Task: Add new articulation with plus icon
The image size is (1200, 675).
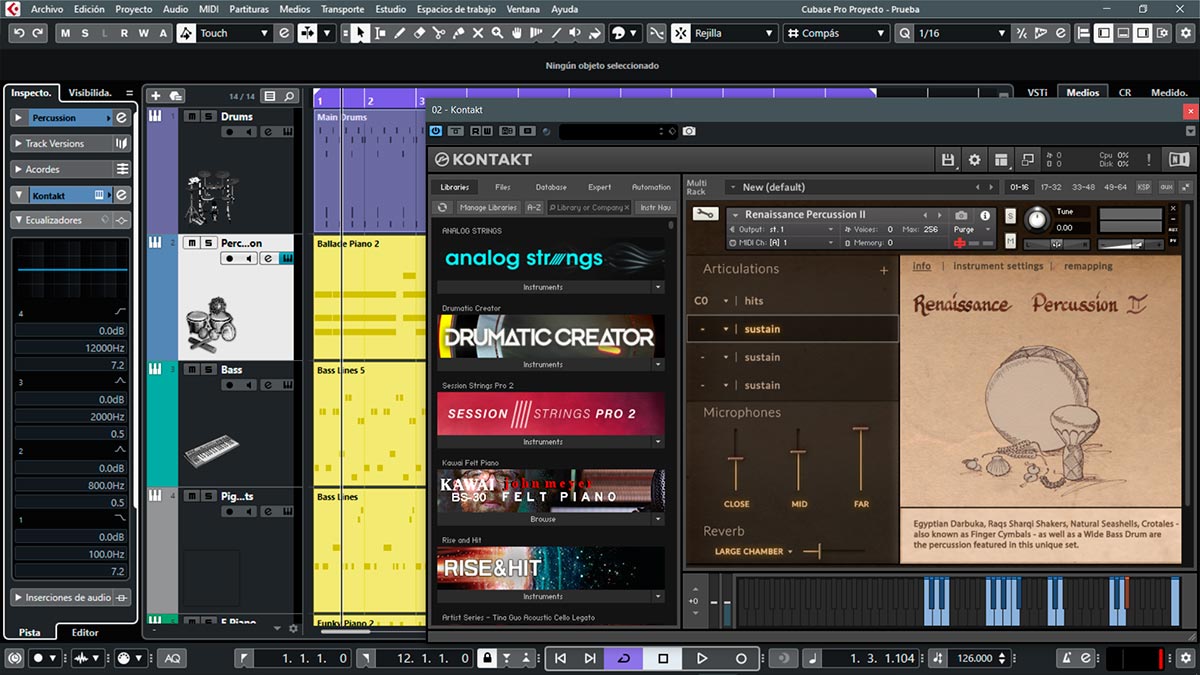Action: [884, 270]
